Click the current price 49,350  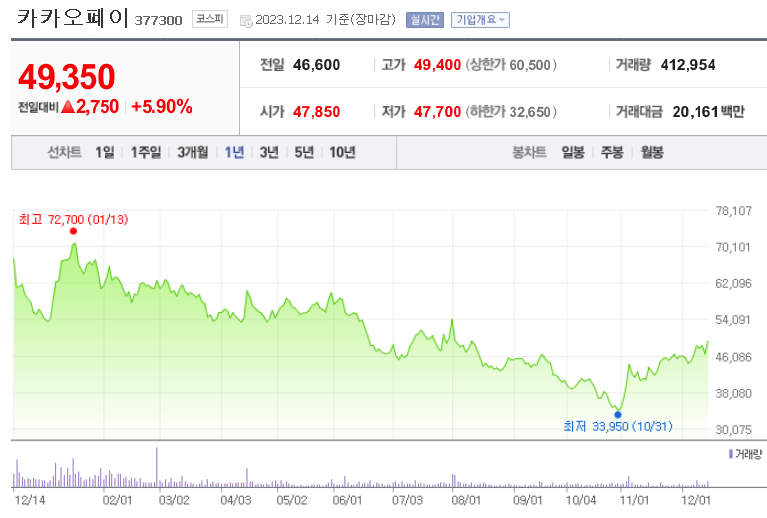coord(67,77)
